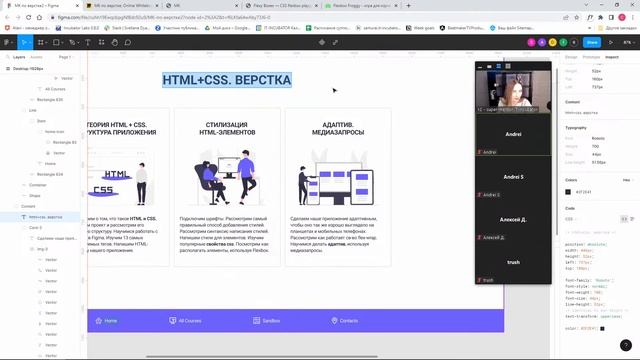The width and height of the screenshot is (640, 360).
Task: Open the CSS code language dropdown
Action: [571, 219]
